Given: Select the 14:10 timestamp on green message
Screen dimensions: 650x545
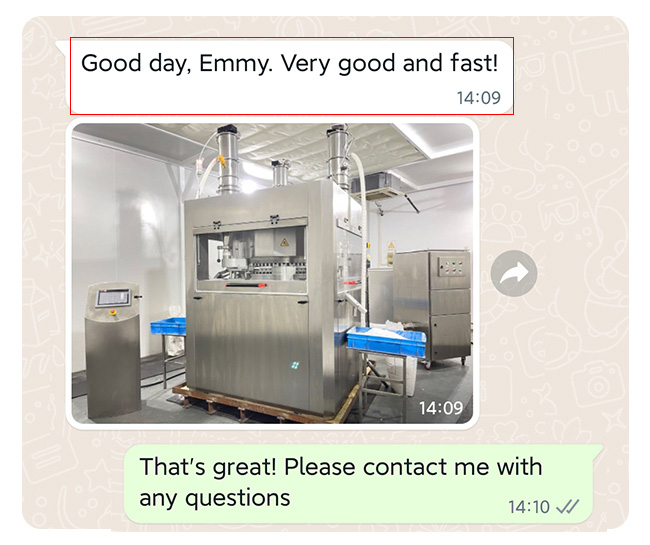Looking at the screenshot, I should coord(529,507).
